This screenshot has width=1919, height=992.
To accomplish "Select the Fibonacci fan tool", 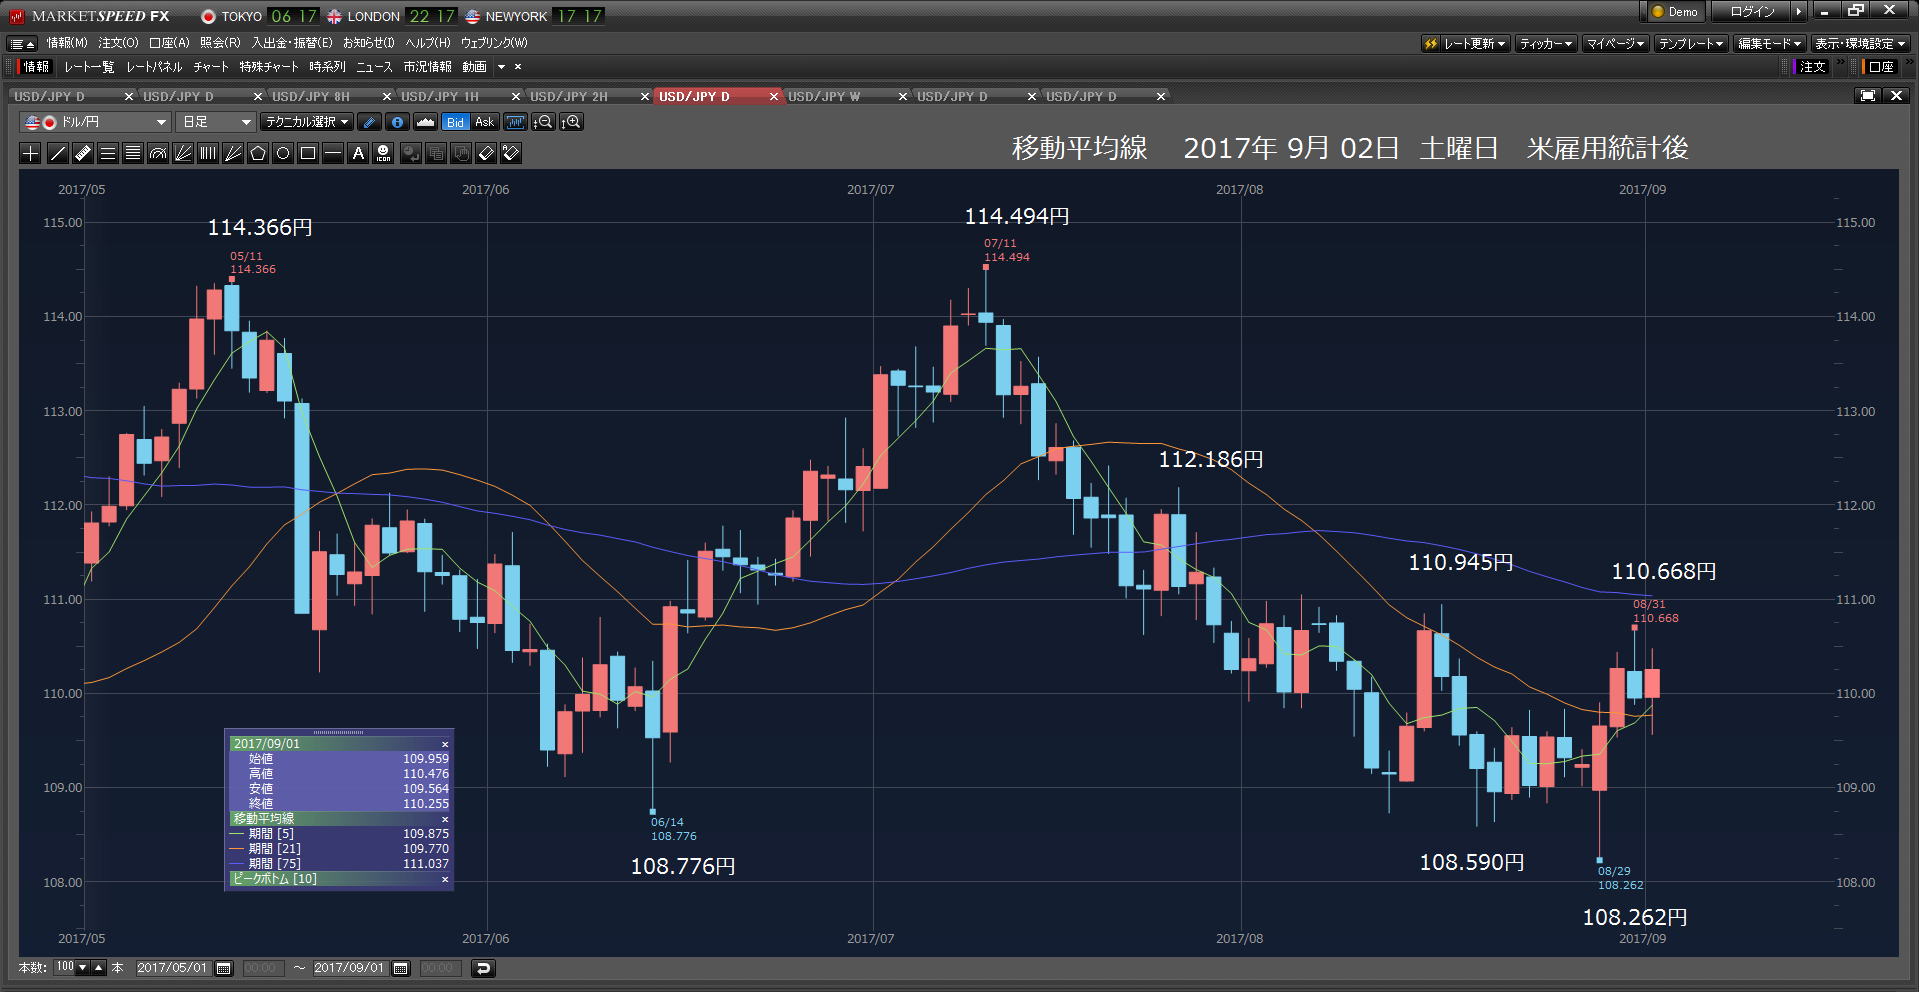I will [183, 153].
